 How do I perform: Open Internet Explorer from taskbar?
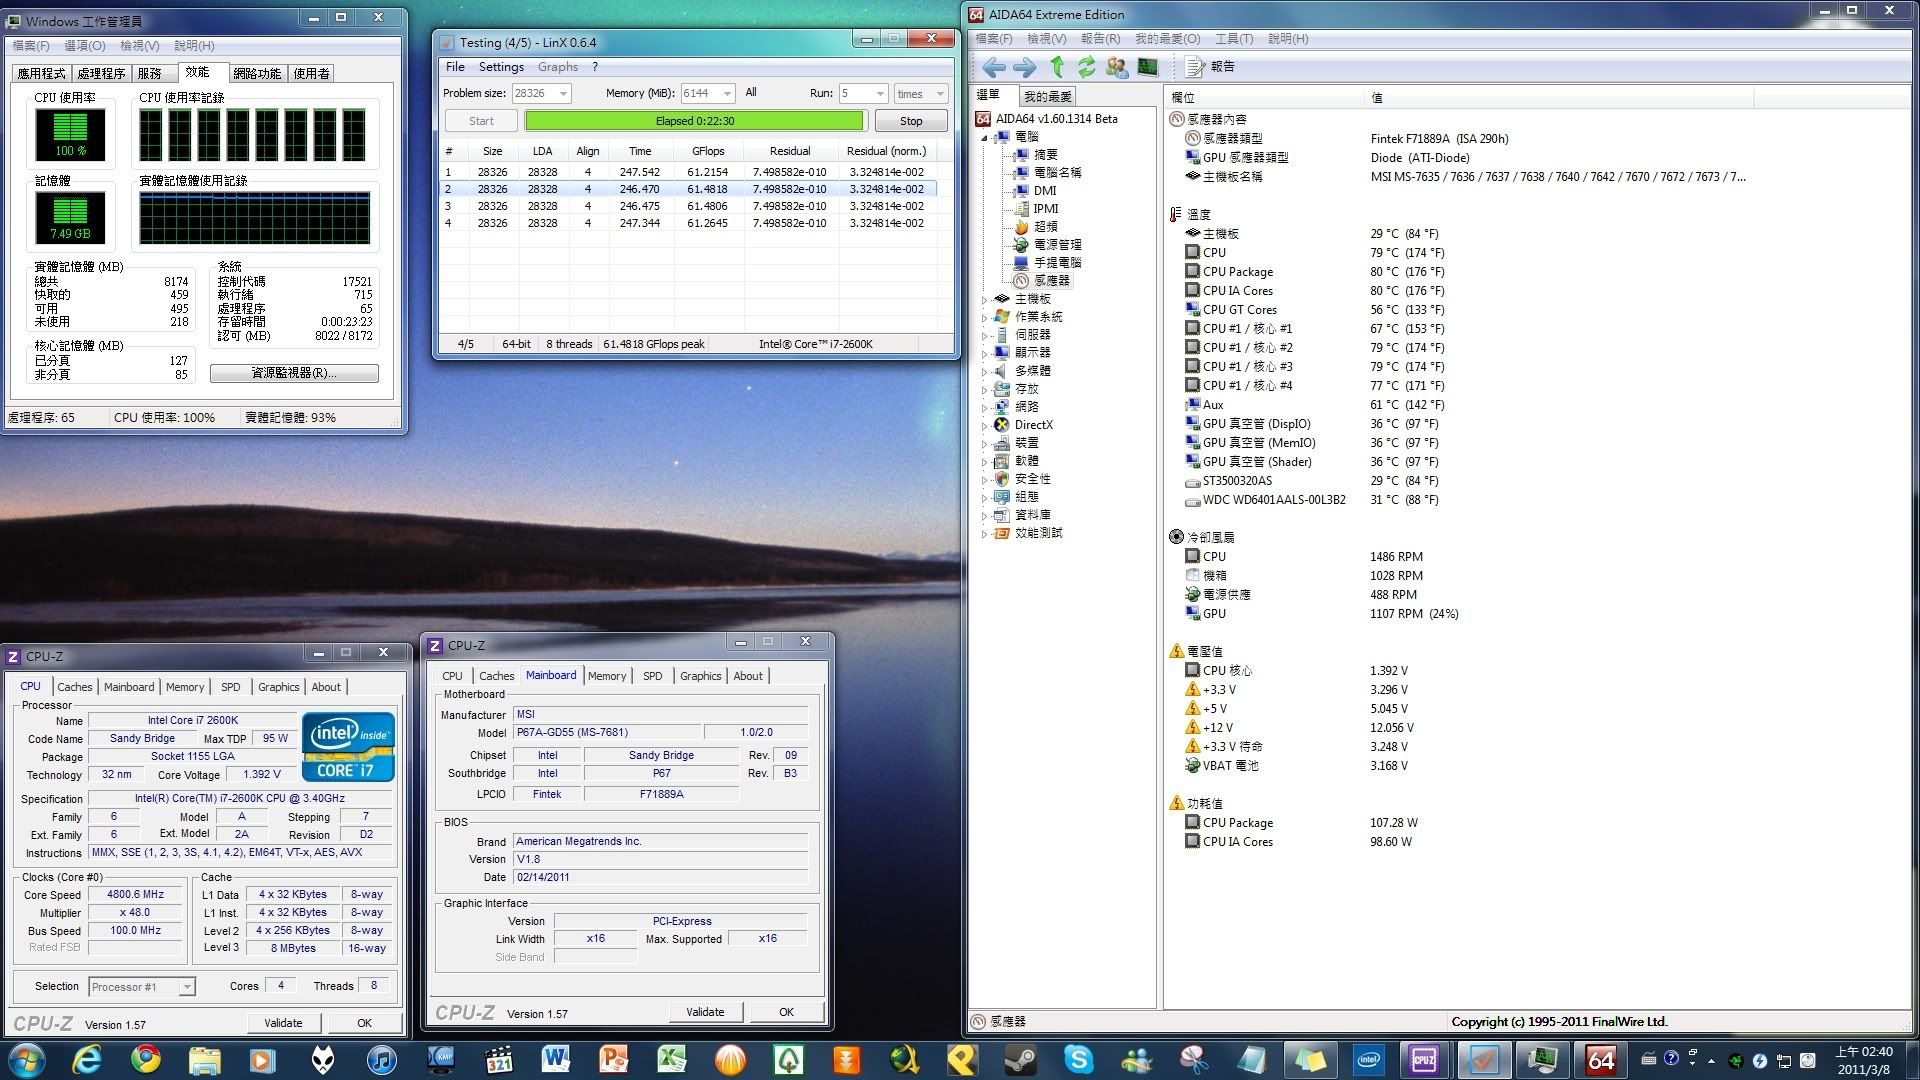(88, 1060)
